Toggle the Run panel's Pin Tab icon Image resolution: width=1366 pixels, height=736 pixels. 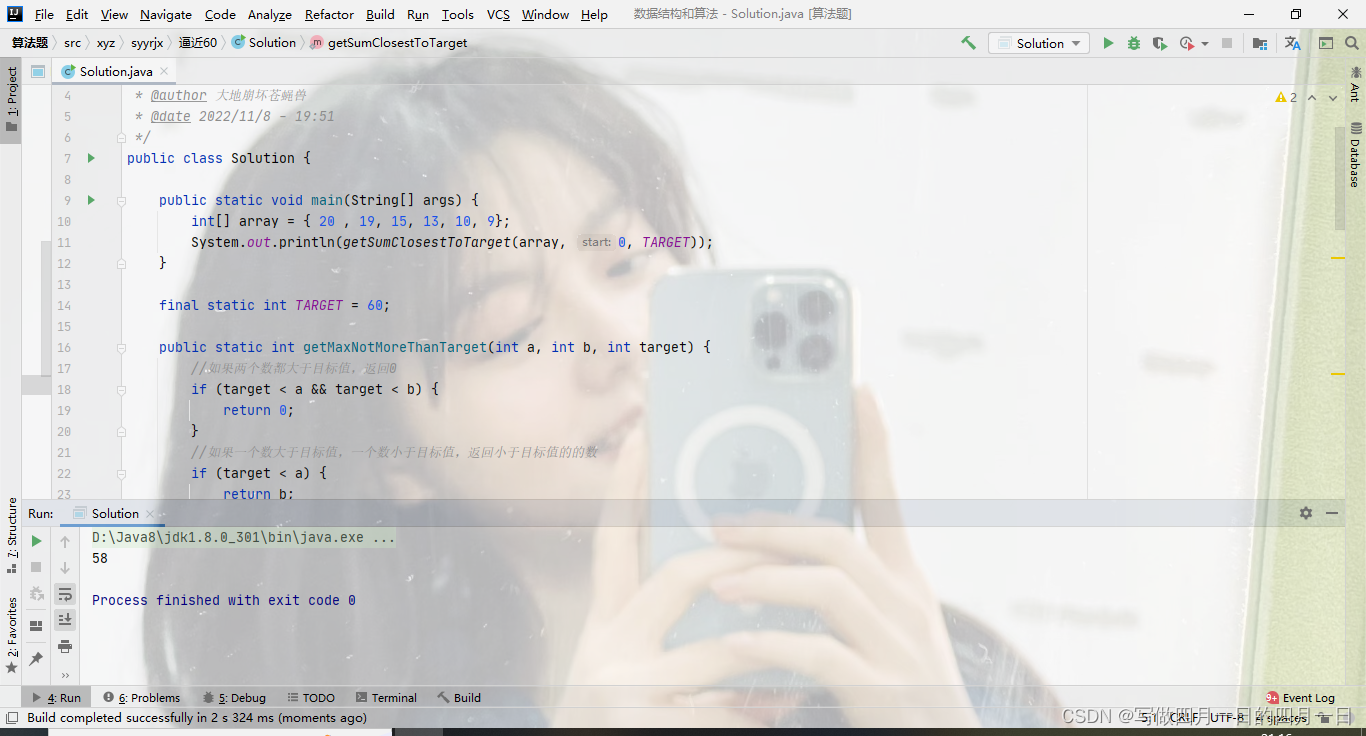(37, 658)
